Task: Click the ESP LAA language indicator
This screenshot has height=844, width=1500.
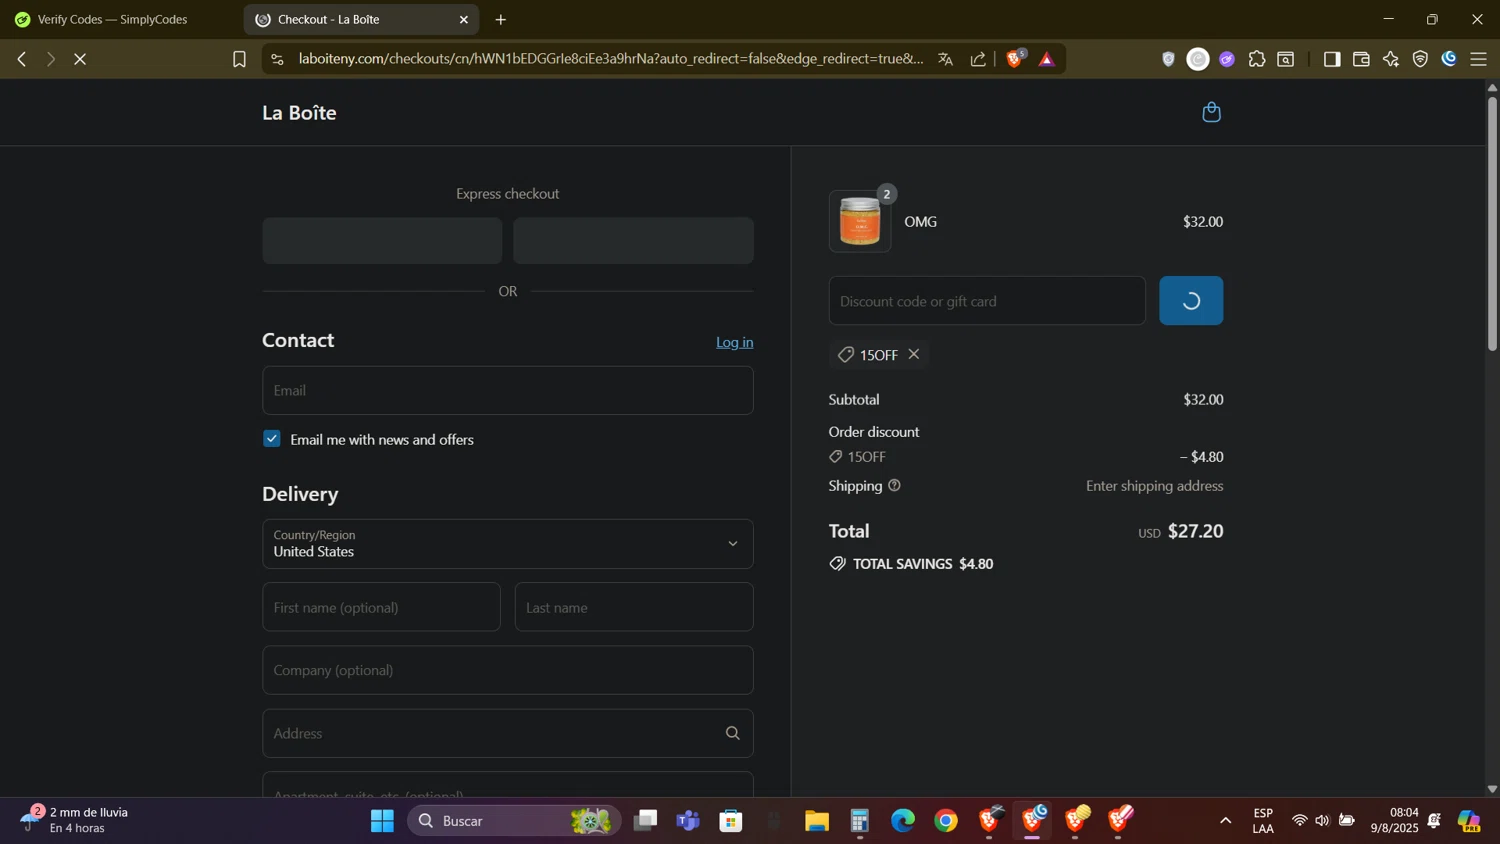Action: tap(1263, 820)
